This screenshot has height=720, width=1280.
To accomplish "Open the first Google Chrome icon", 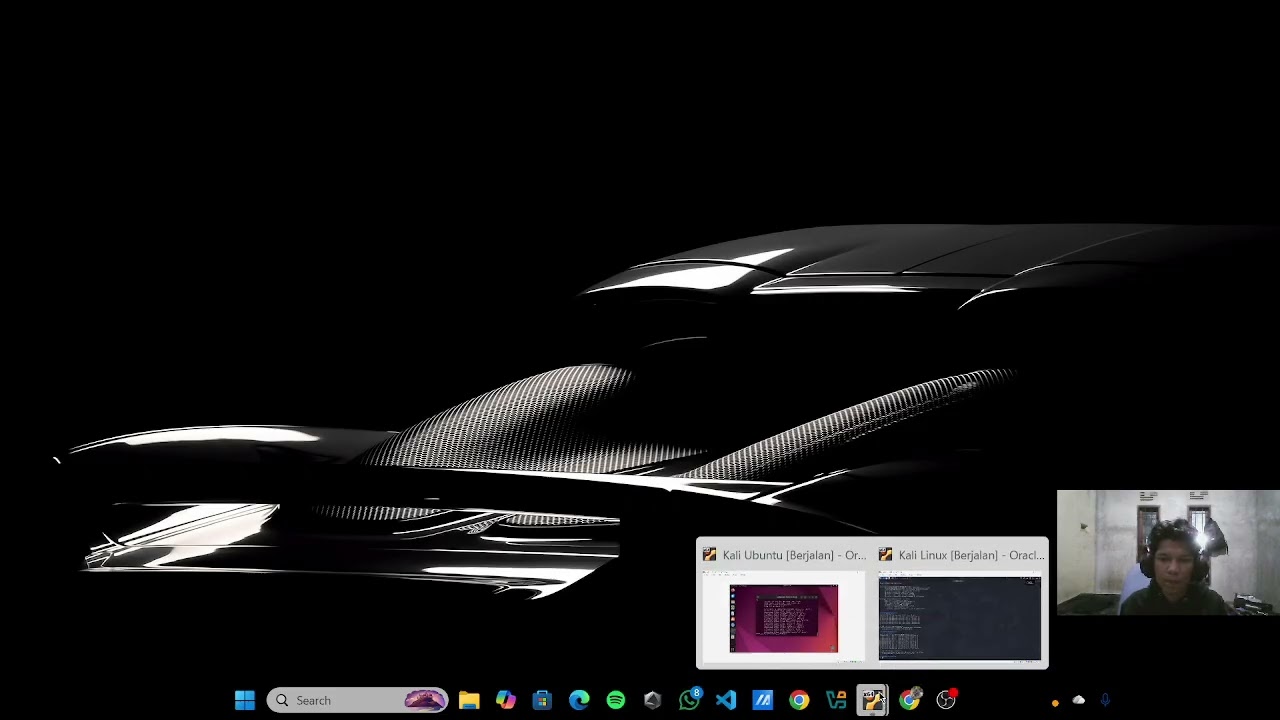I will pyautogui.click(x=799, y=700).
